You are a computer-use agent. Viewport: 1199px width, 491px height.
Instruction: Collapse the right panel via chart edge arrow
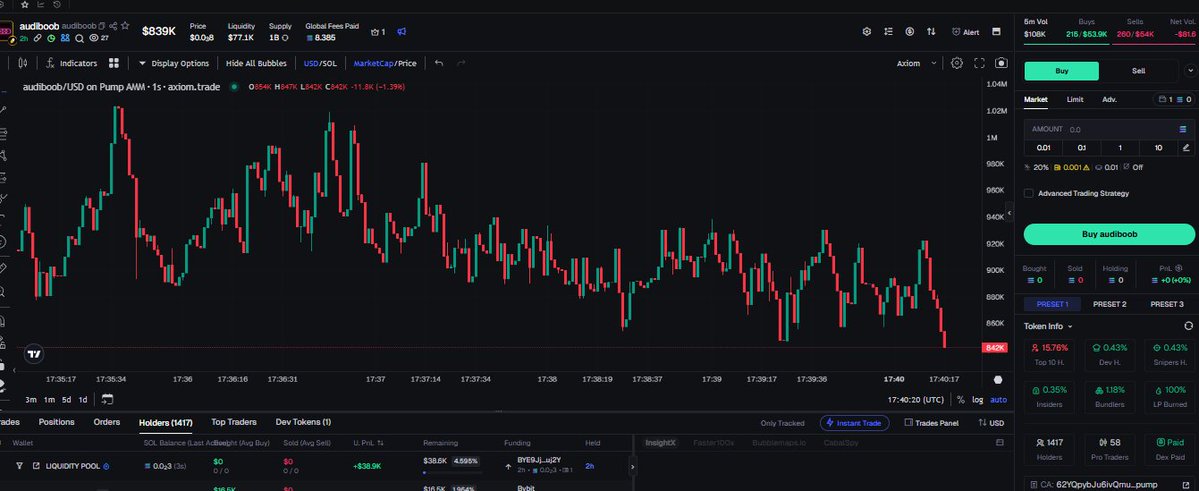(x=1009, y=213)
